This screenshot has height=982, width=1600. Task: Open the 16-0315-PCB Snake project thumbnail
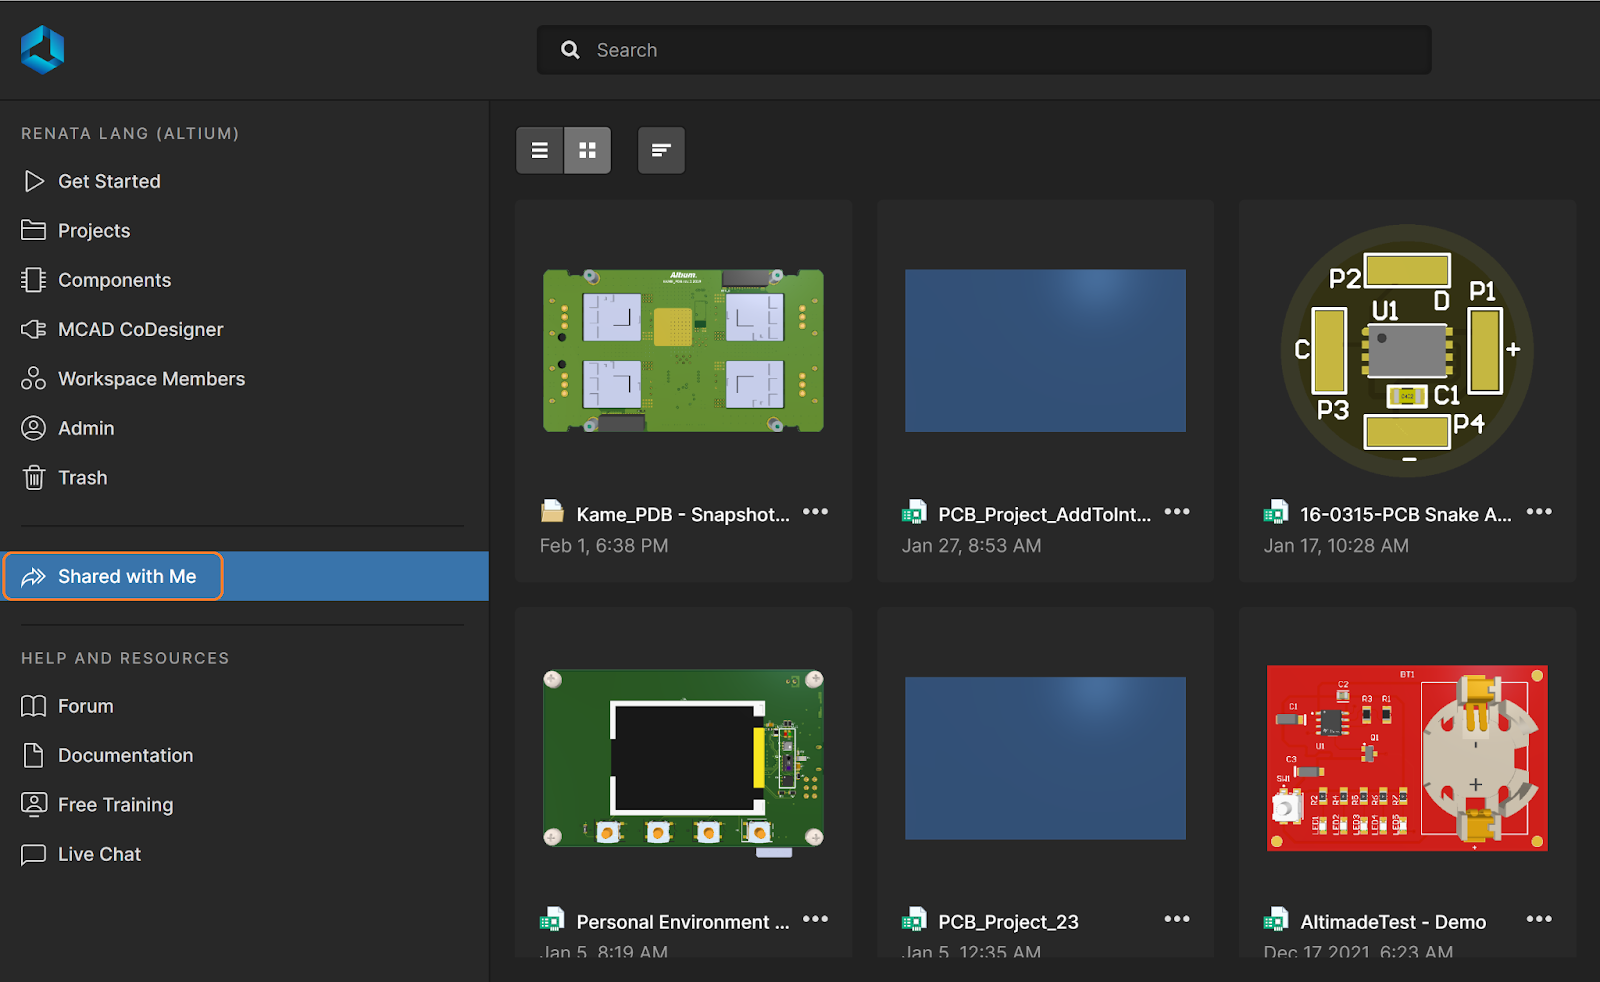(x=1406, y=350)
